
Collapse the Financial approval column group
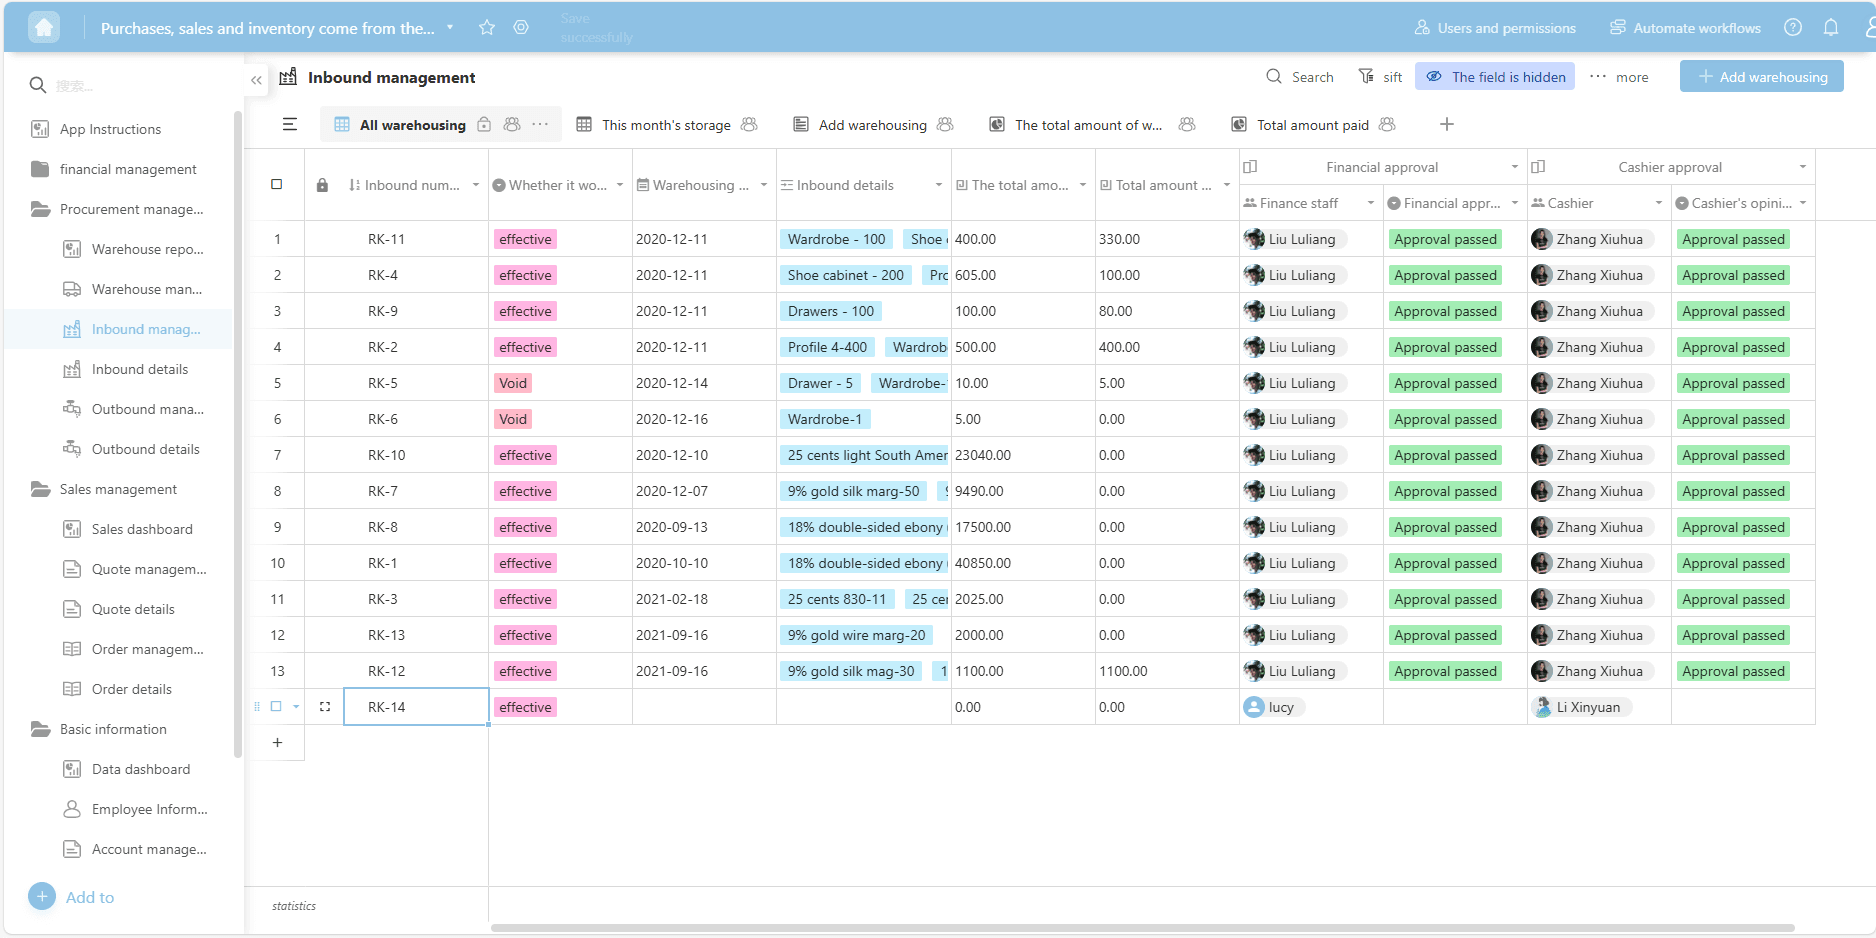coord(1250,167)
